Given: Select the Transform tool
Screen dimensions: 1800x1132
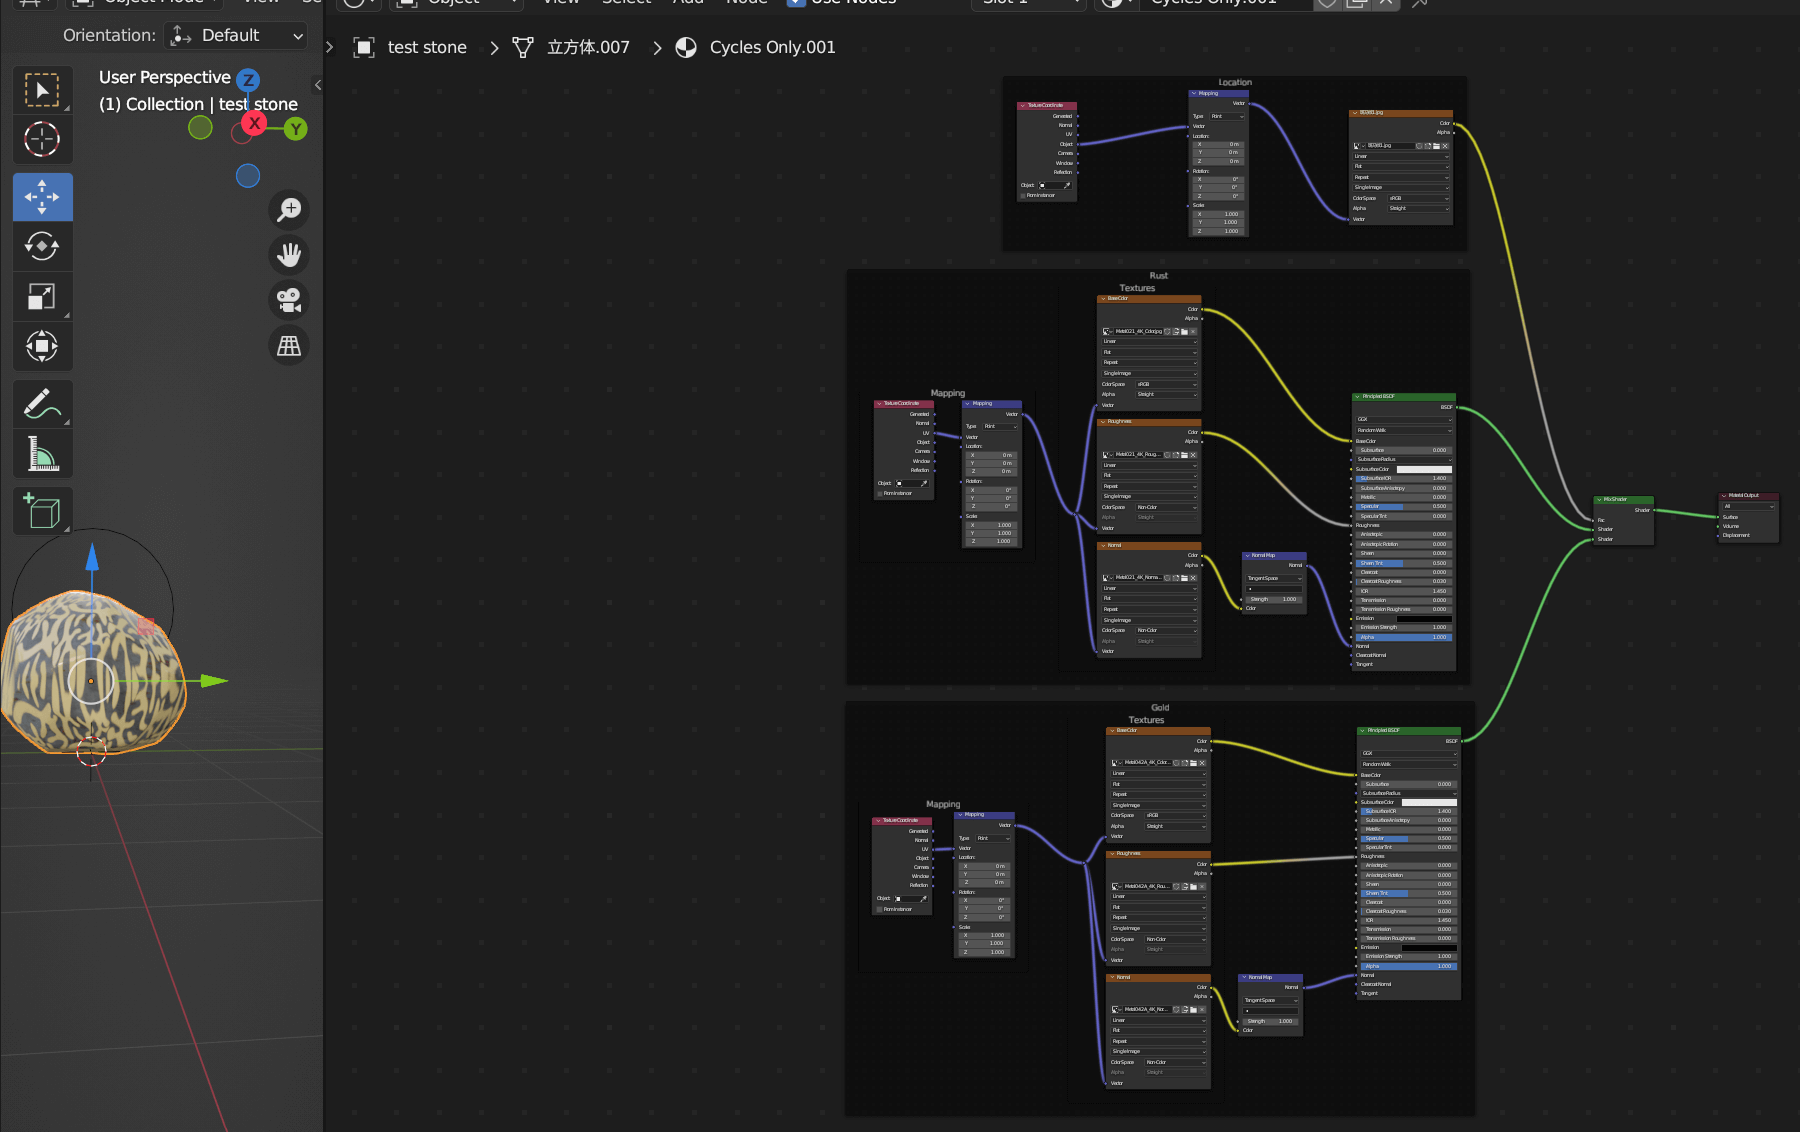Looking at the screenshot, I should click(x=42, y=346).
